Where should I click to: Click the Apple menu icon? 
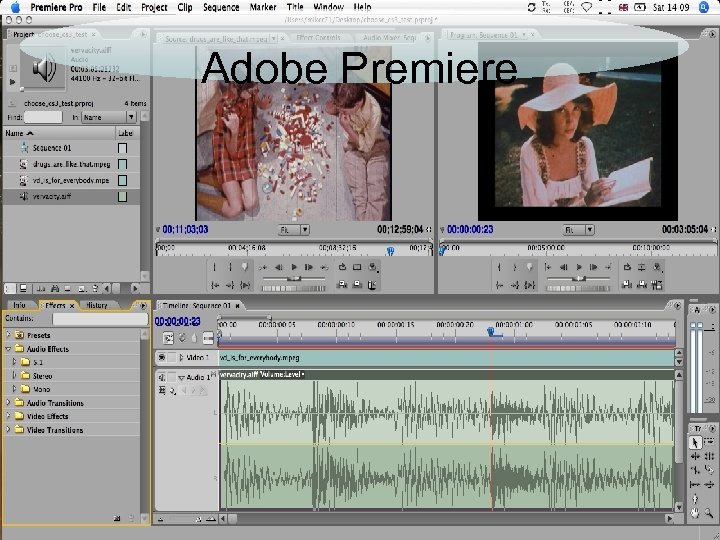[14, 7]
